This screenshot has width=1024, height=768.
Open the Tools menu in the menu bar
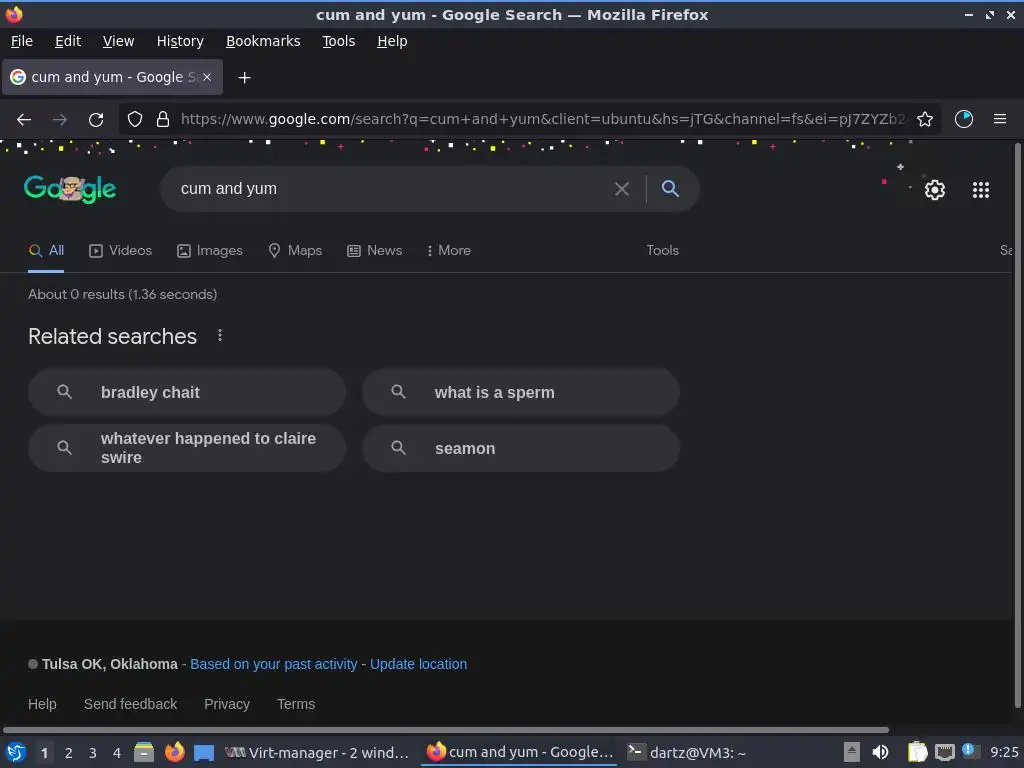click(338, 41)
